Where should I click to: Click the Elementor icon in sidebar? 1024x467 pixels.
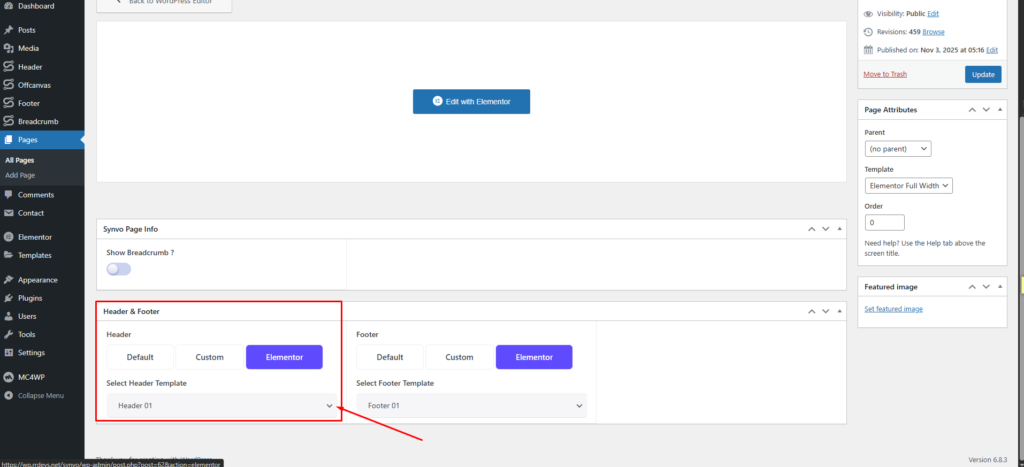(9, 237)
